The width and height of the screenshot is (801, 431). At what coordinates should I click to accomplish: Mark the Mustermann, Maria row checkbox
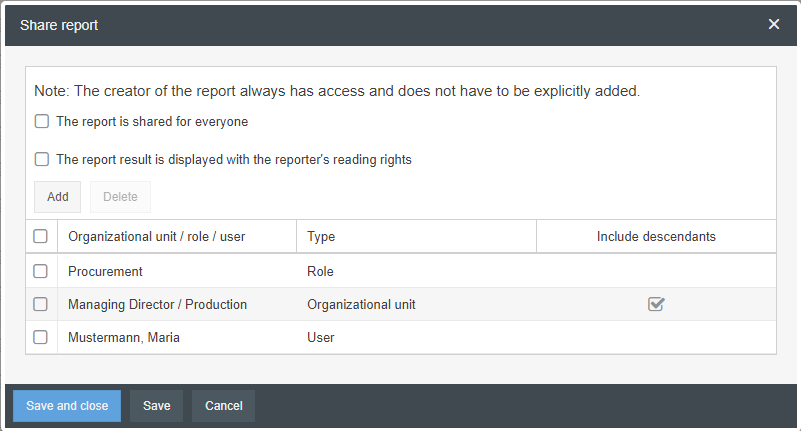click(40, 338)
